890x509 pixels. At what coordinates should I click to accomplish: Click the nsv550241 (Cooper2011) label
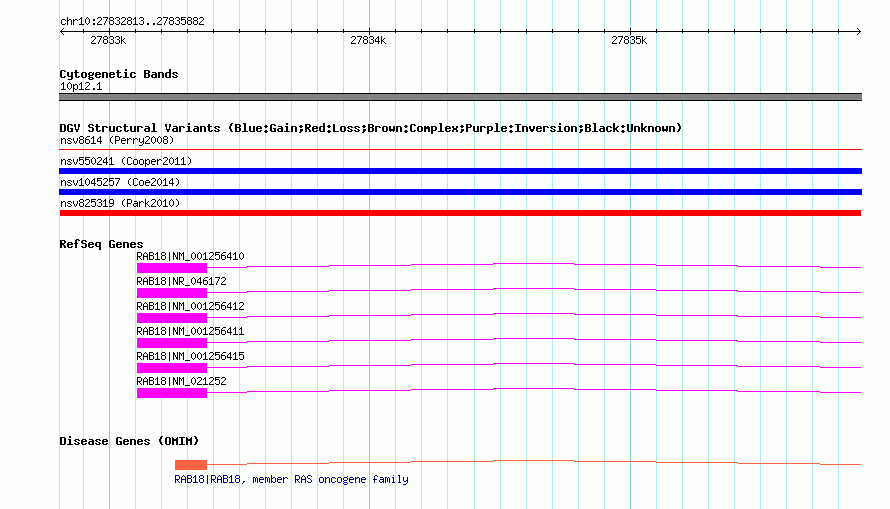[126, 161]
